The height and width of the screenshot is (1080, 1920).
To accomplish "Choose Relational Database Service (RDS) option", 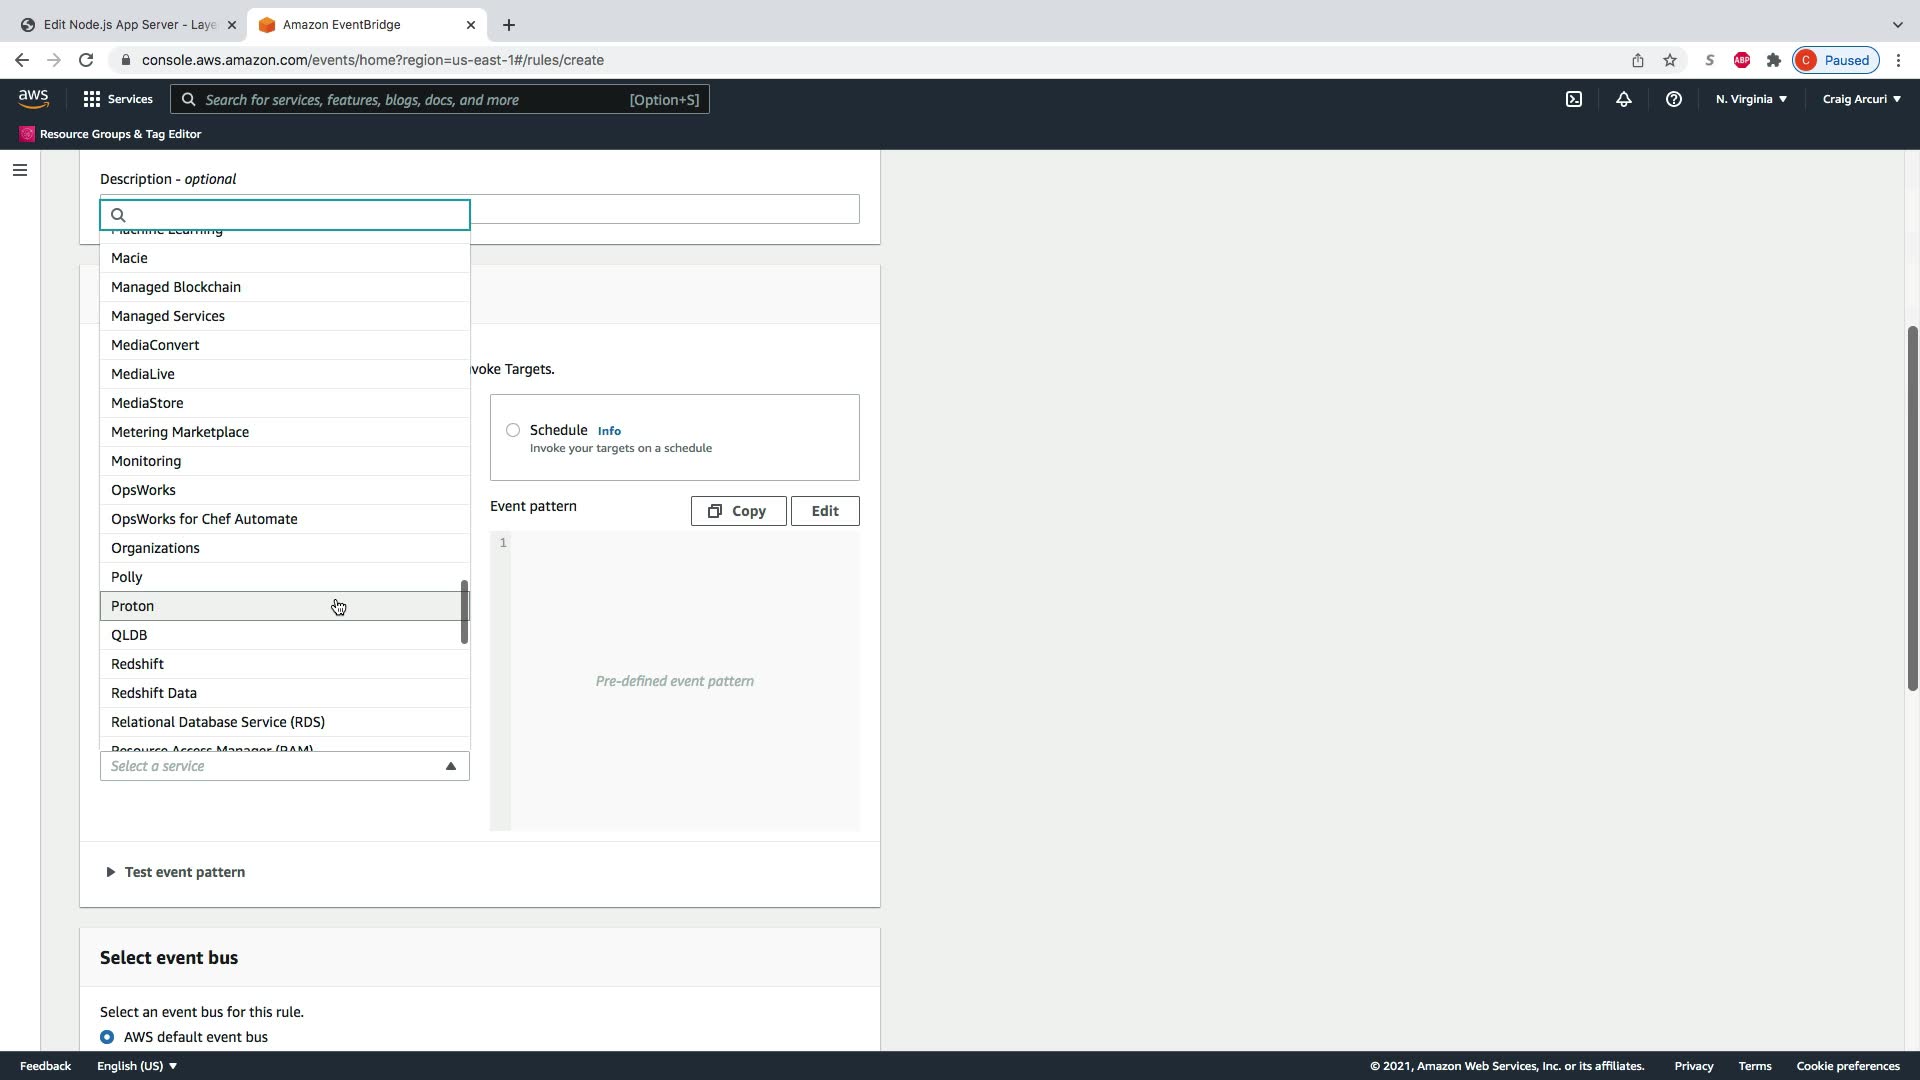I will [218, 722].
